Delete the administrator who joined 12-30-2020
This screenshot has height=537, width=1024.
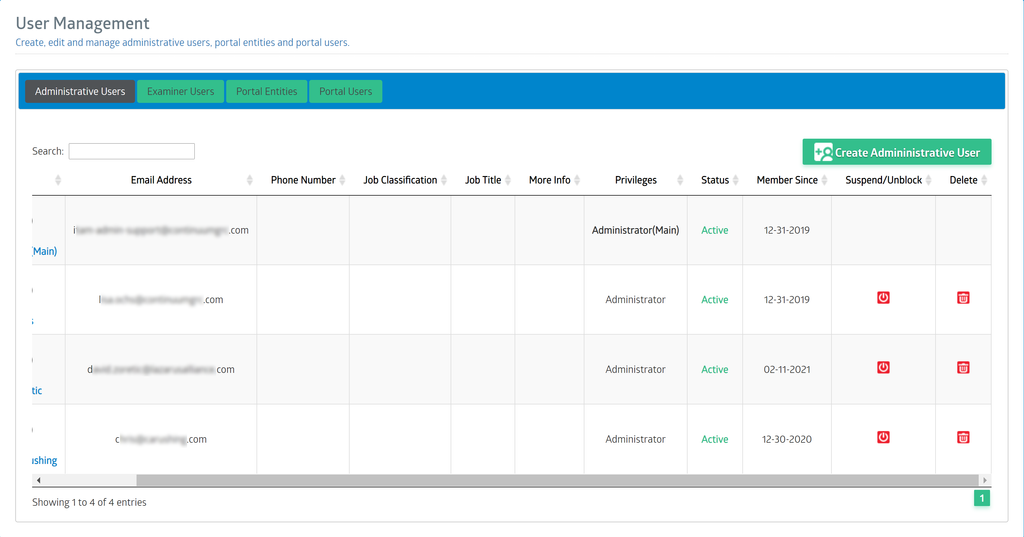[x=963, y=438]
